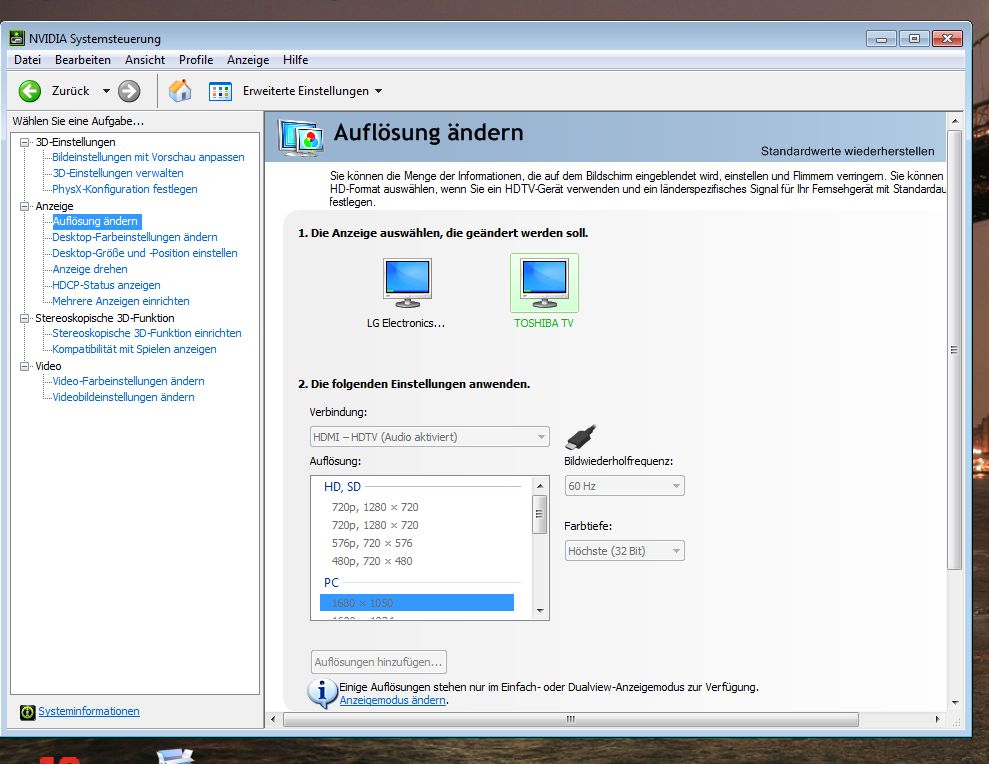Open the Profile menu
The image size is (989, 764).
tap(196, 59)
